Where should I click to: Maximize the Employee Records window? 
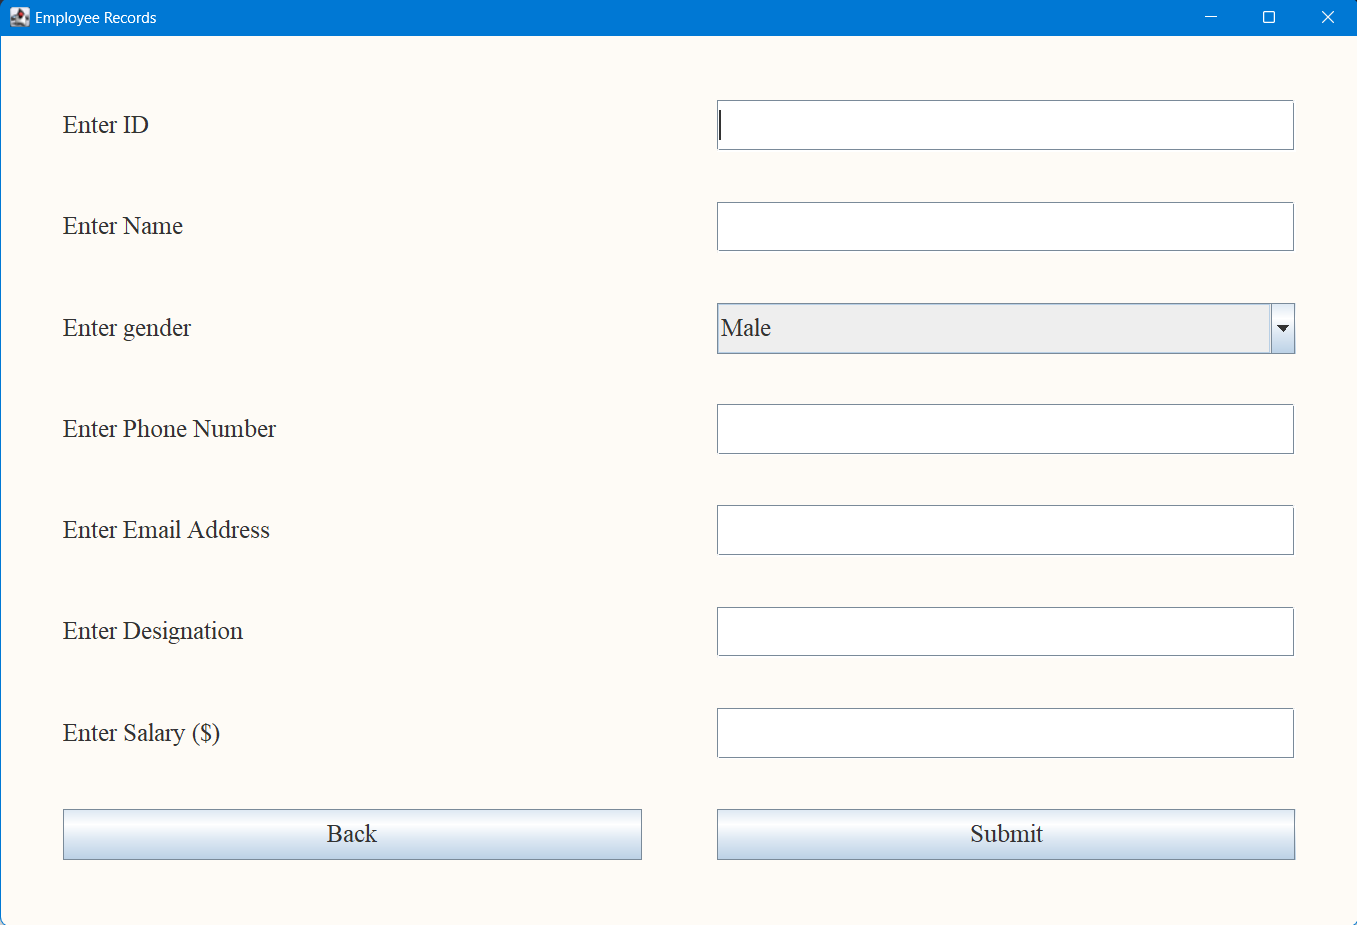coord(1269,17)
